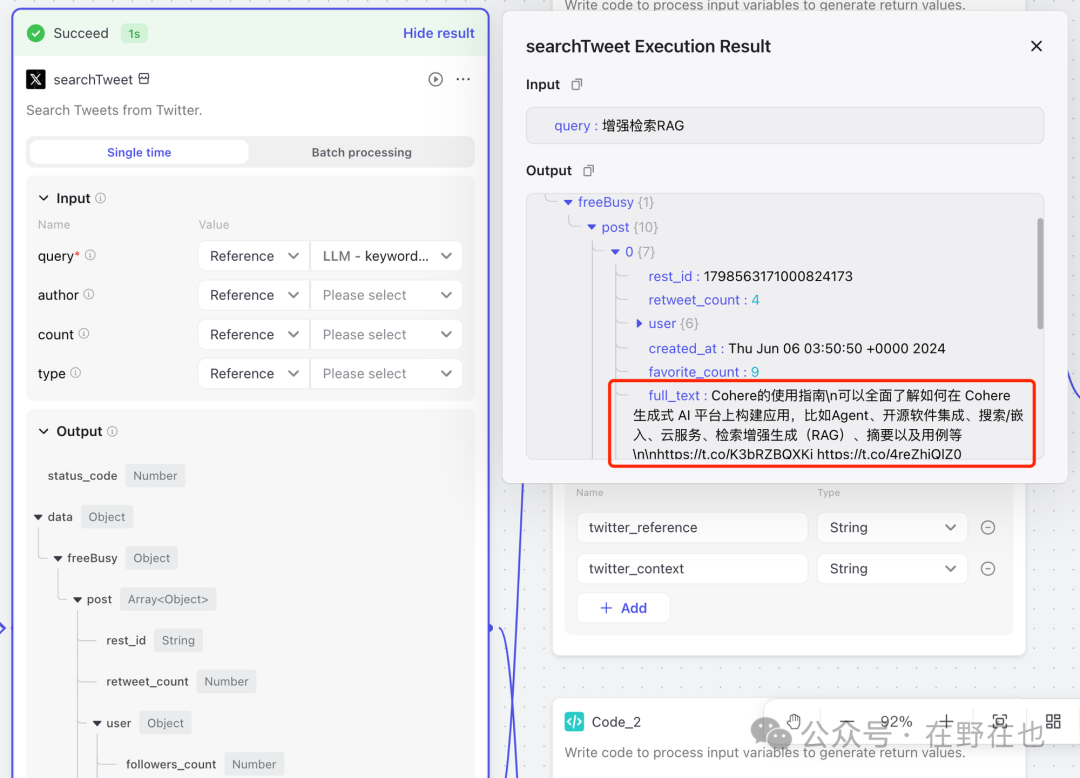Click the info icon beside query

[x=90, y=255]
